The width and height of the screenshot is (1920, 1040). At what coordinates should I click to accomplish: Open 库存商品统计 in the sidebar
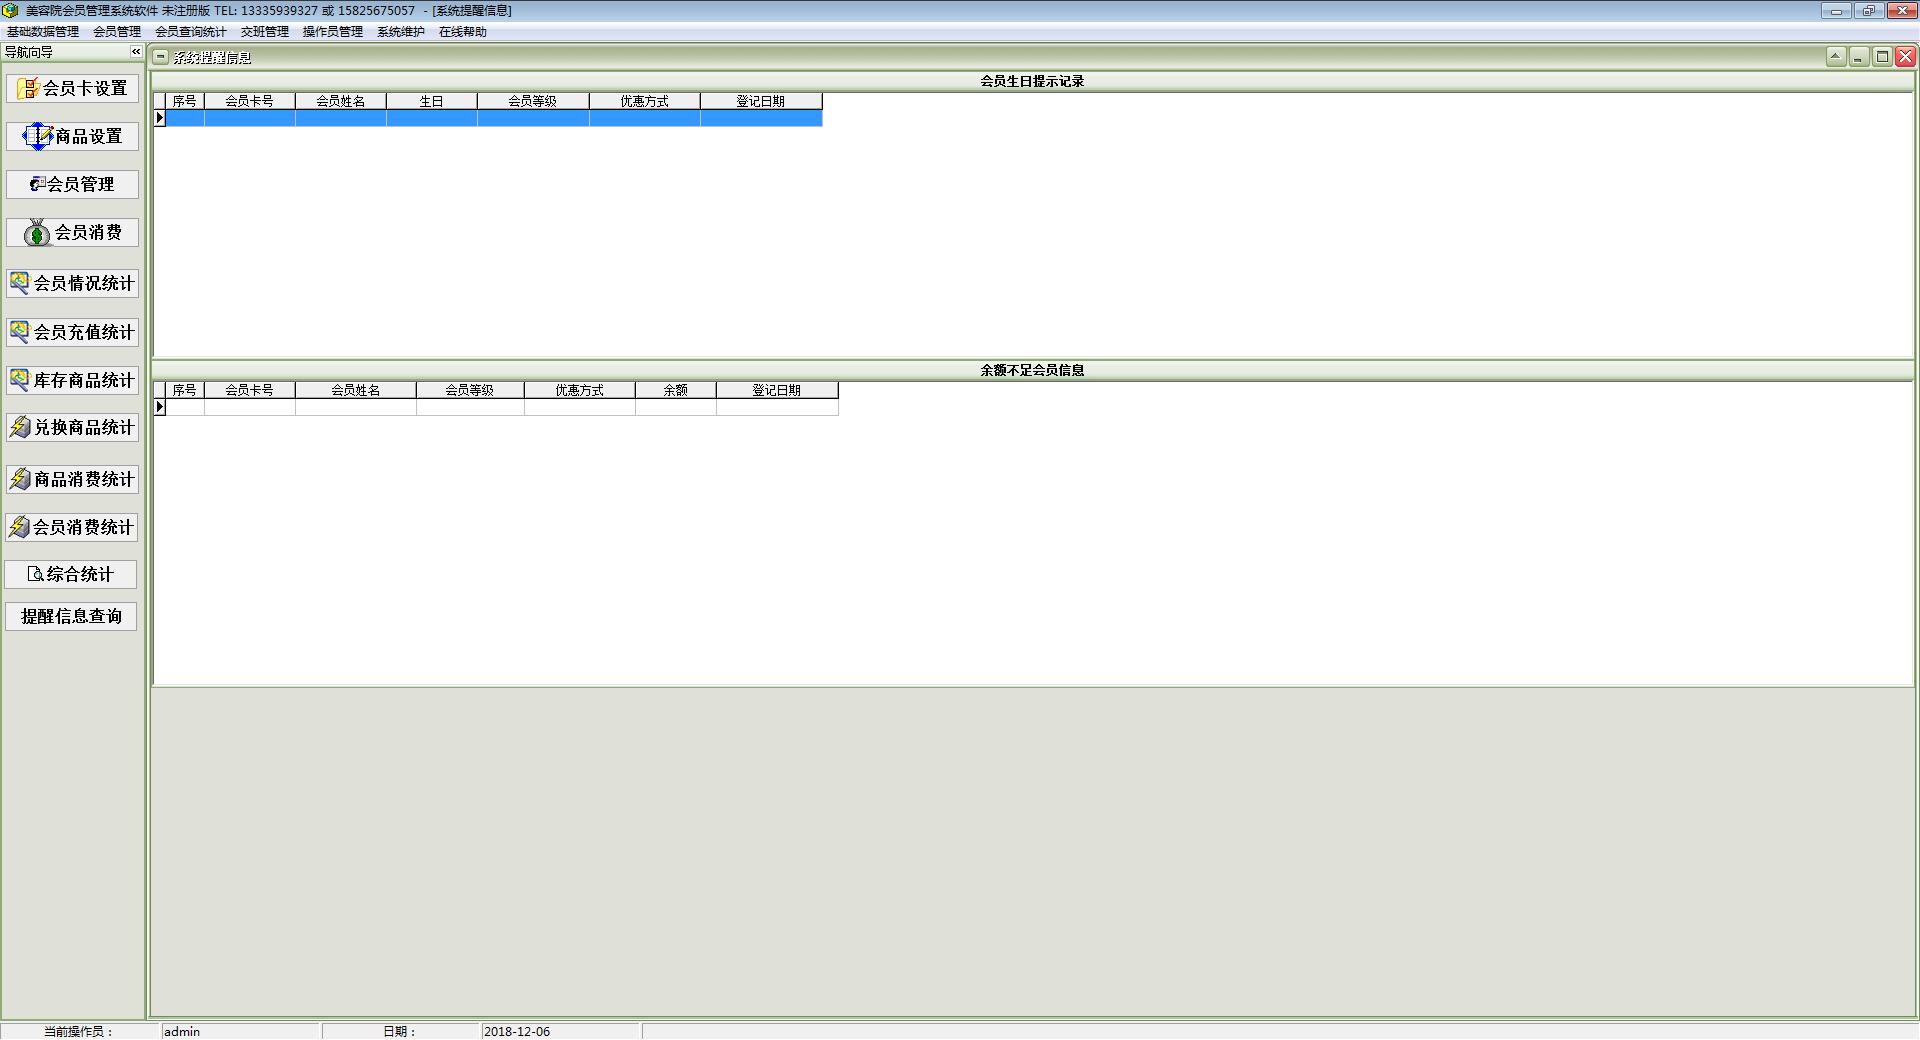click(x=72, y=380)
